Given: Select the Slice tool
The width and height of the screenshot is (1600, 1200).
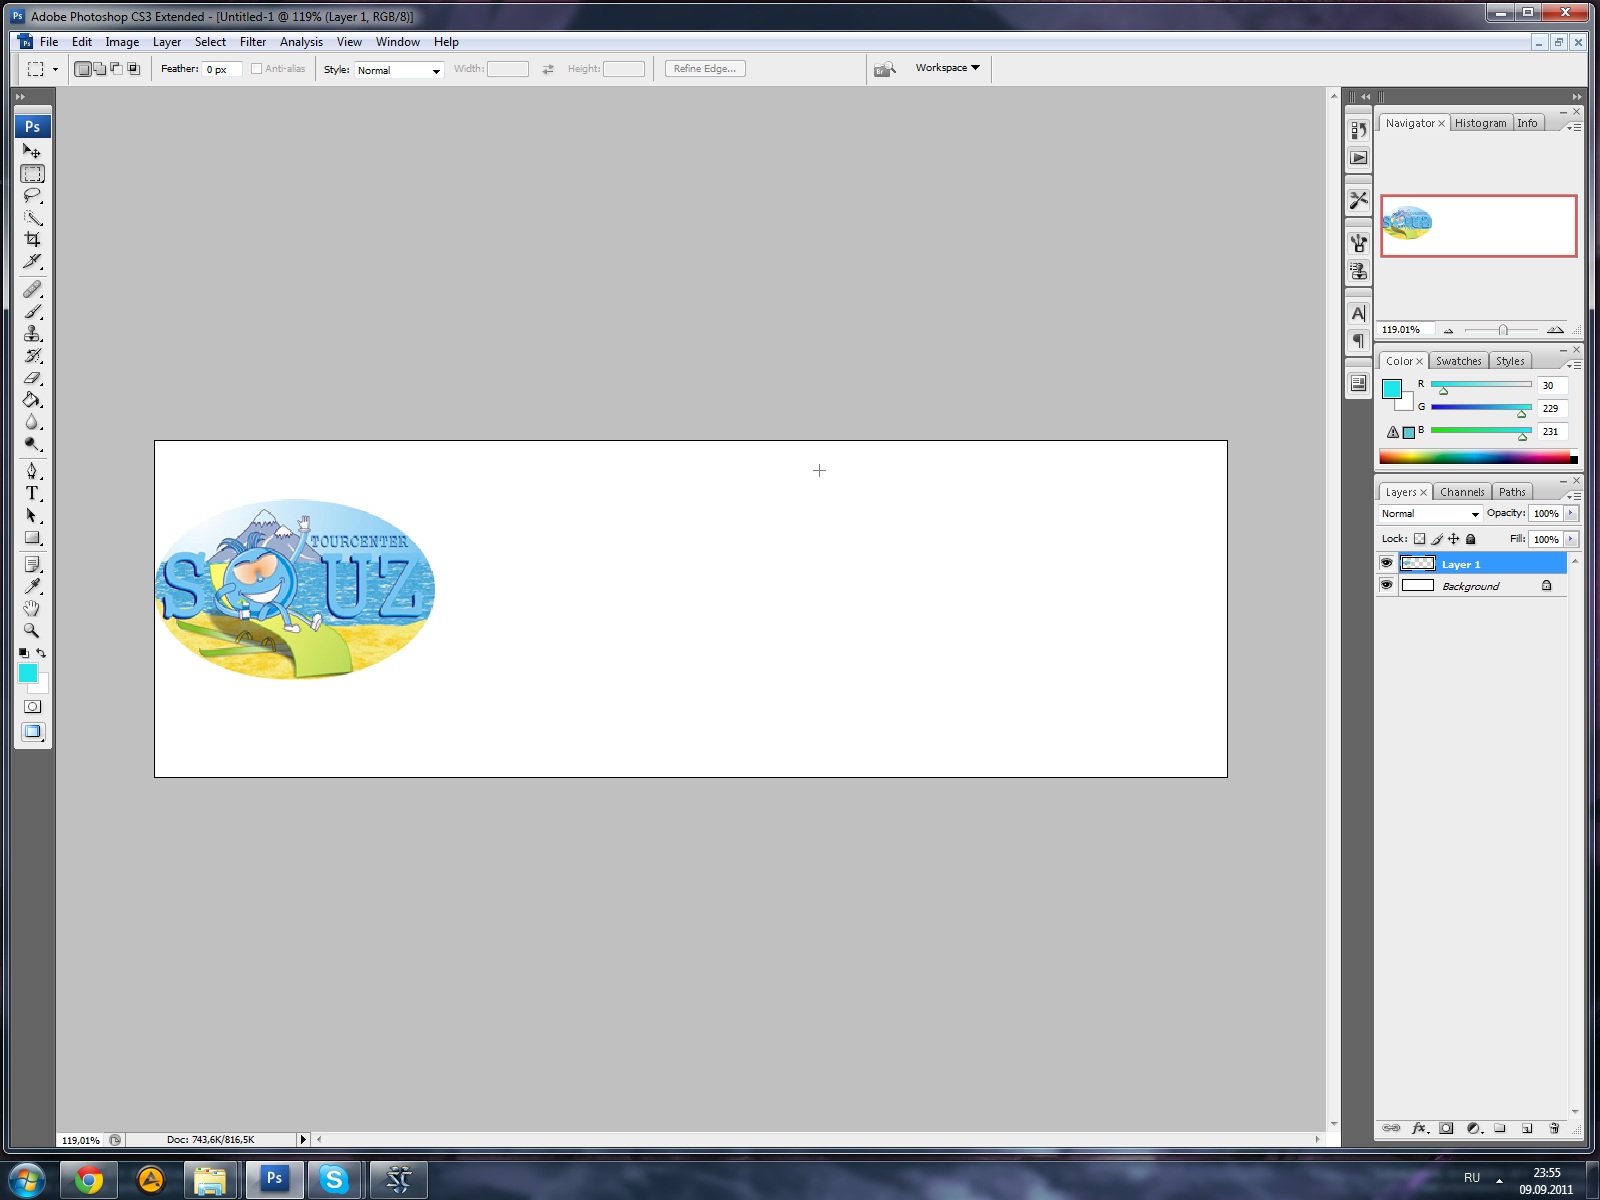Looking at the screenshot, I should click(x=32, y=262).
